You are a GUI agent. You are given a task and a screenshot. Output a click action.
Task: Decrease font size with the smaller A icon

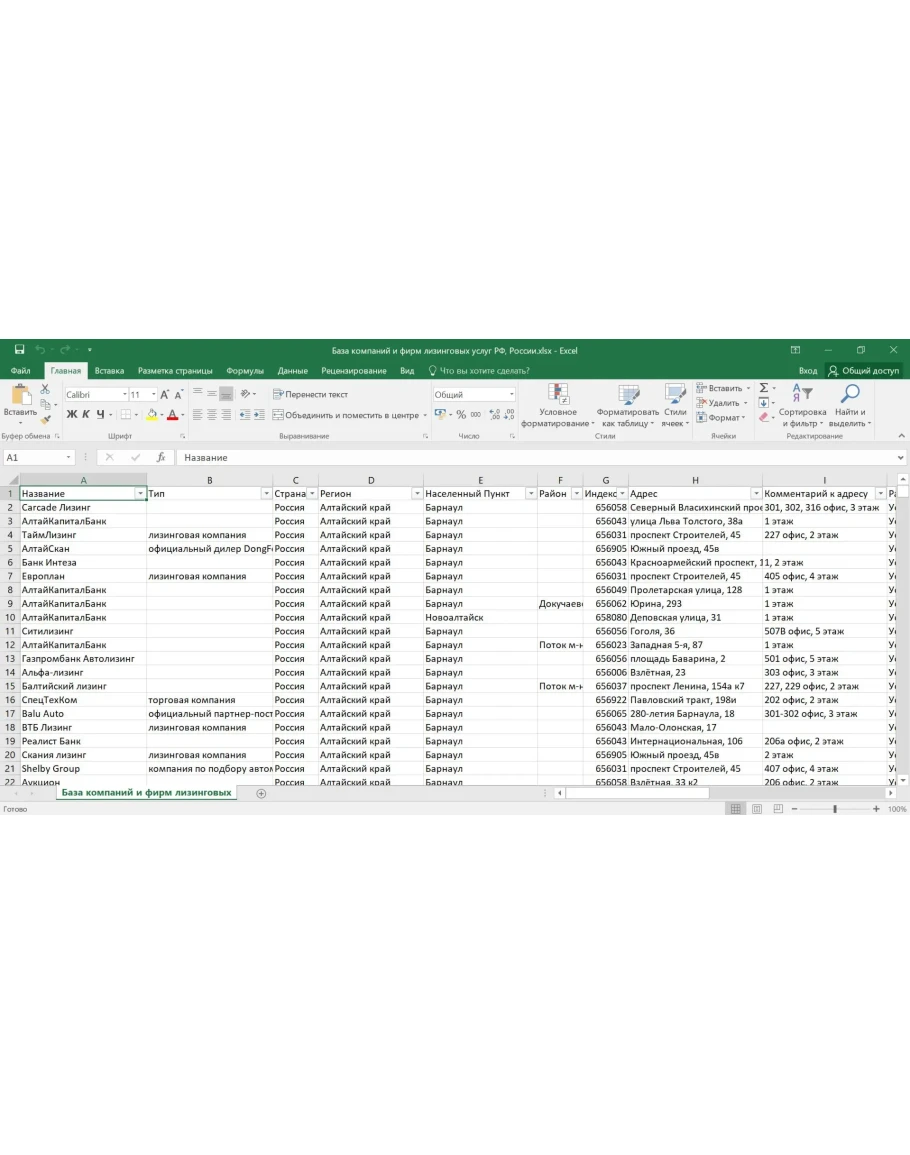(178, 395)
